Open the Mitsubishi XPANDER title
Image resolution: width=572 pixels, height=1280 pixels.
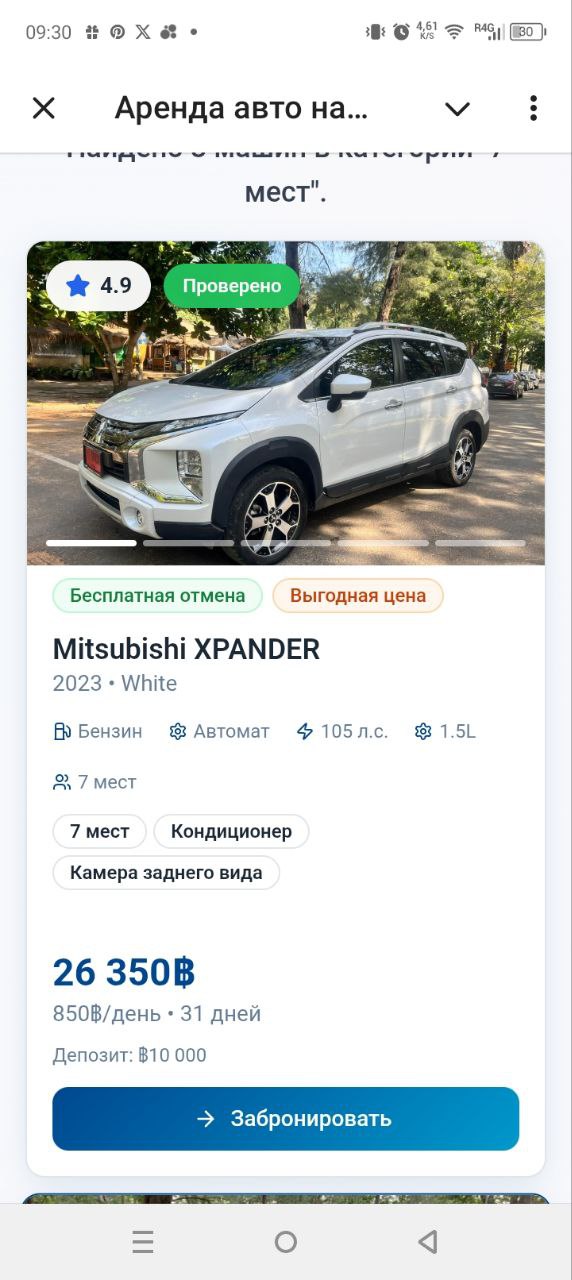click(x=186, y=649)
